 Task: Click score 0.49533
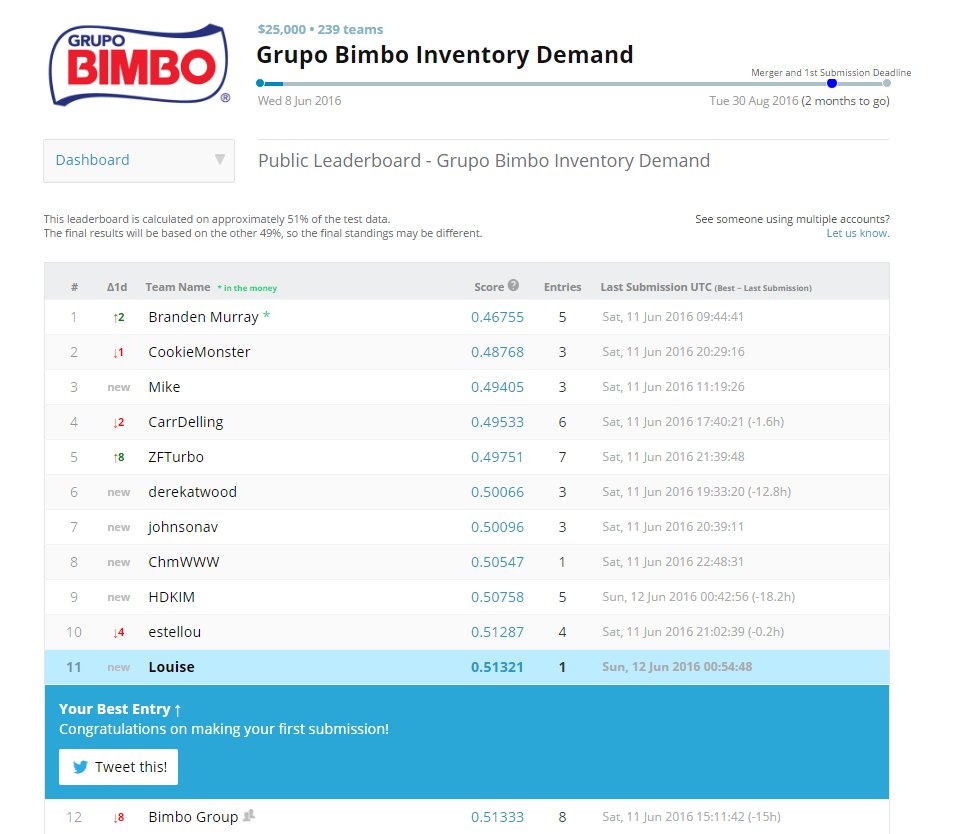coord(497,422)
